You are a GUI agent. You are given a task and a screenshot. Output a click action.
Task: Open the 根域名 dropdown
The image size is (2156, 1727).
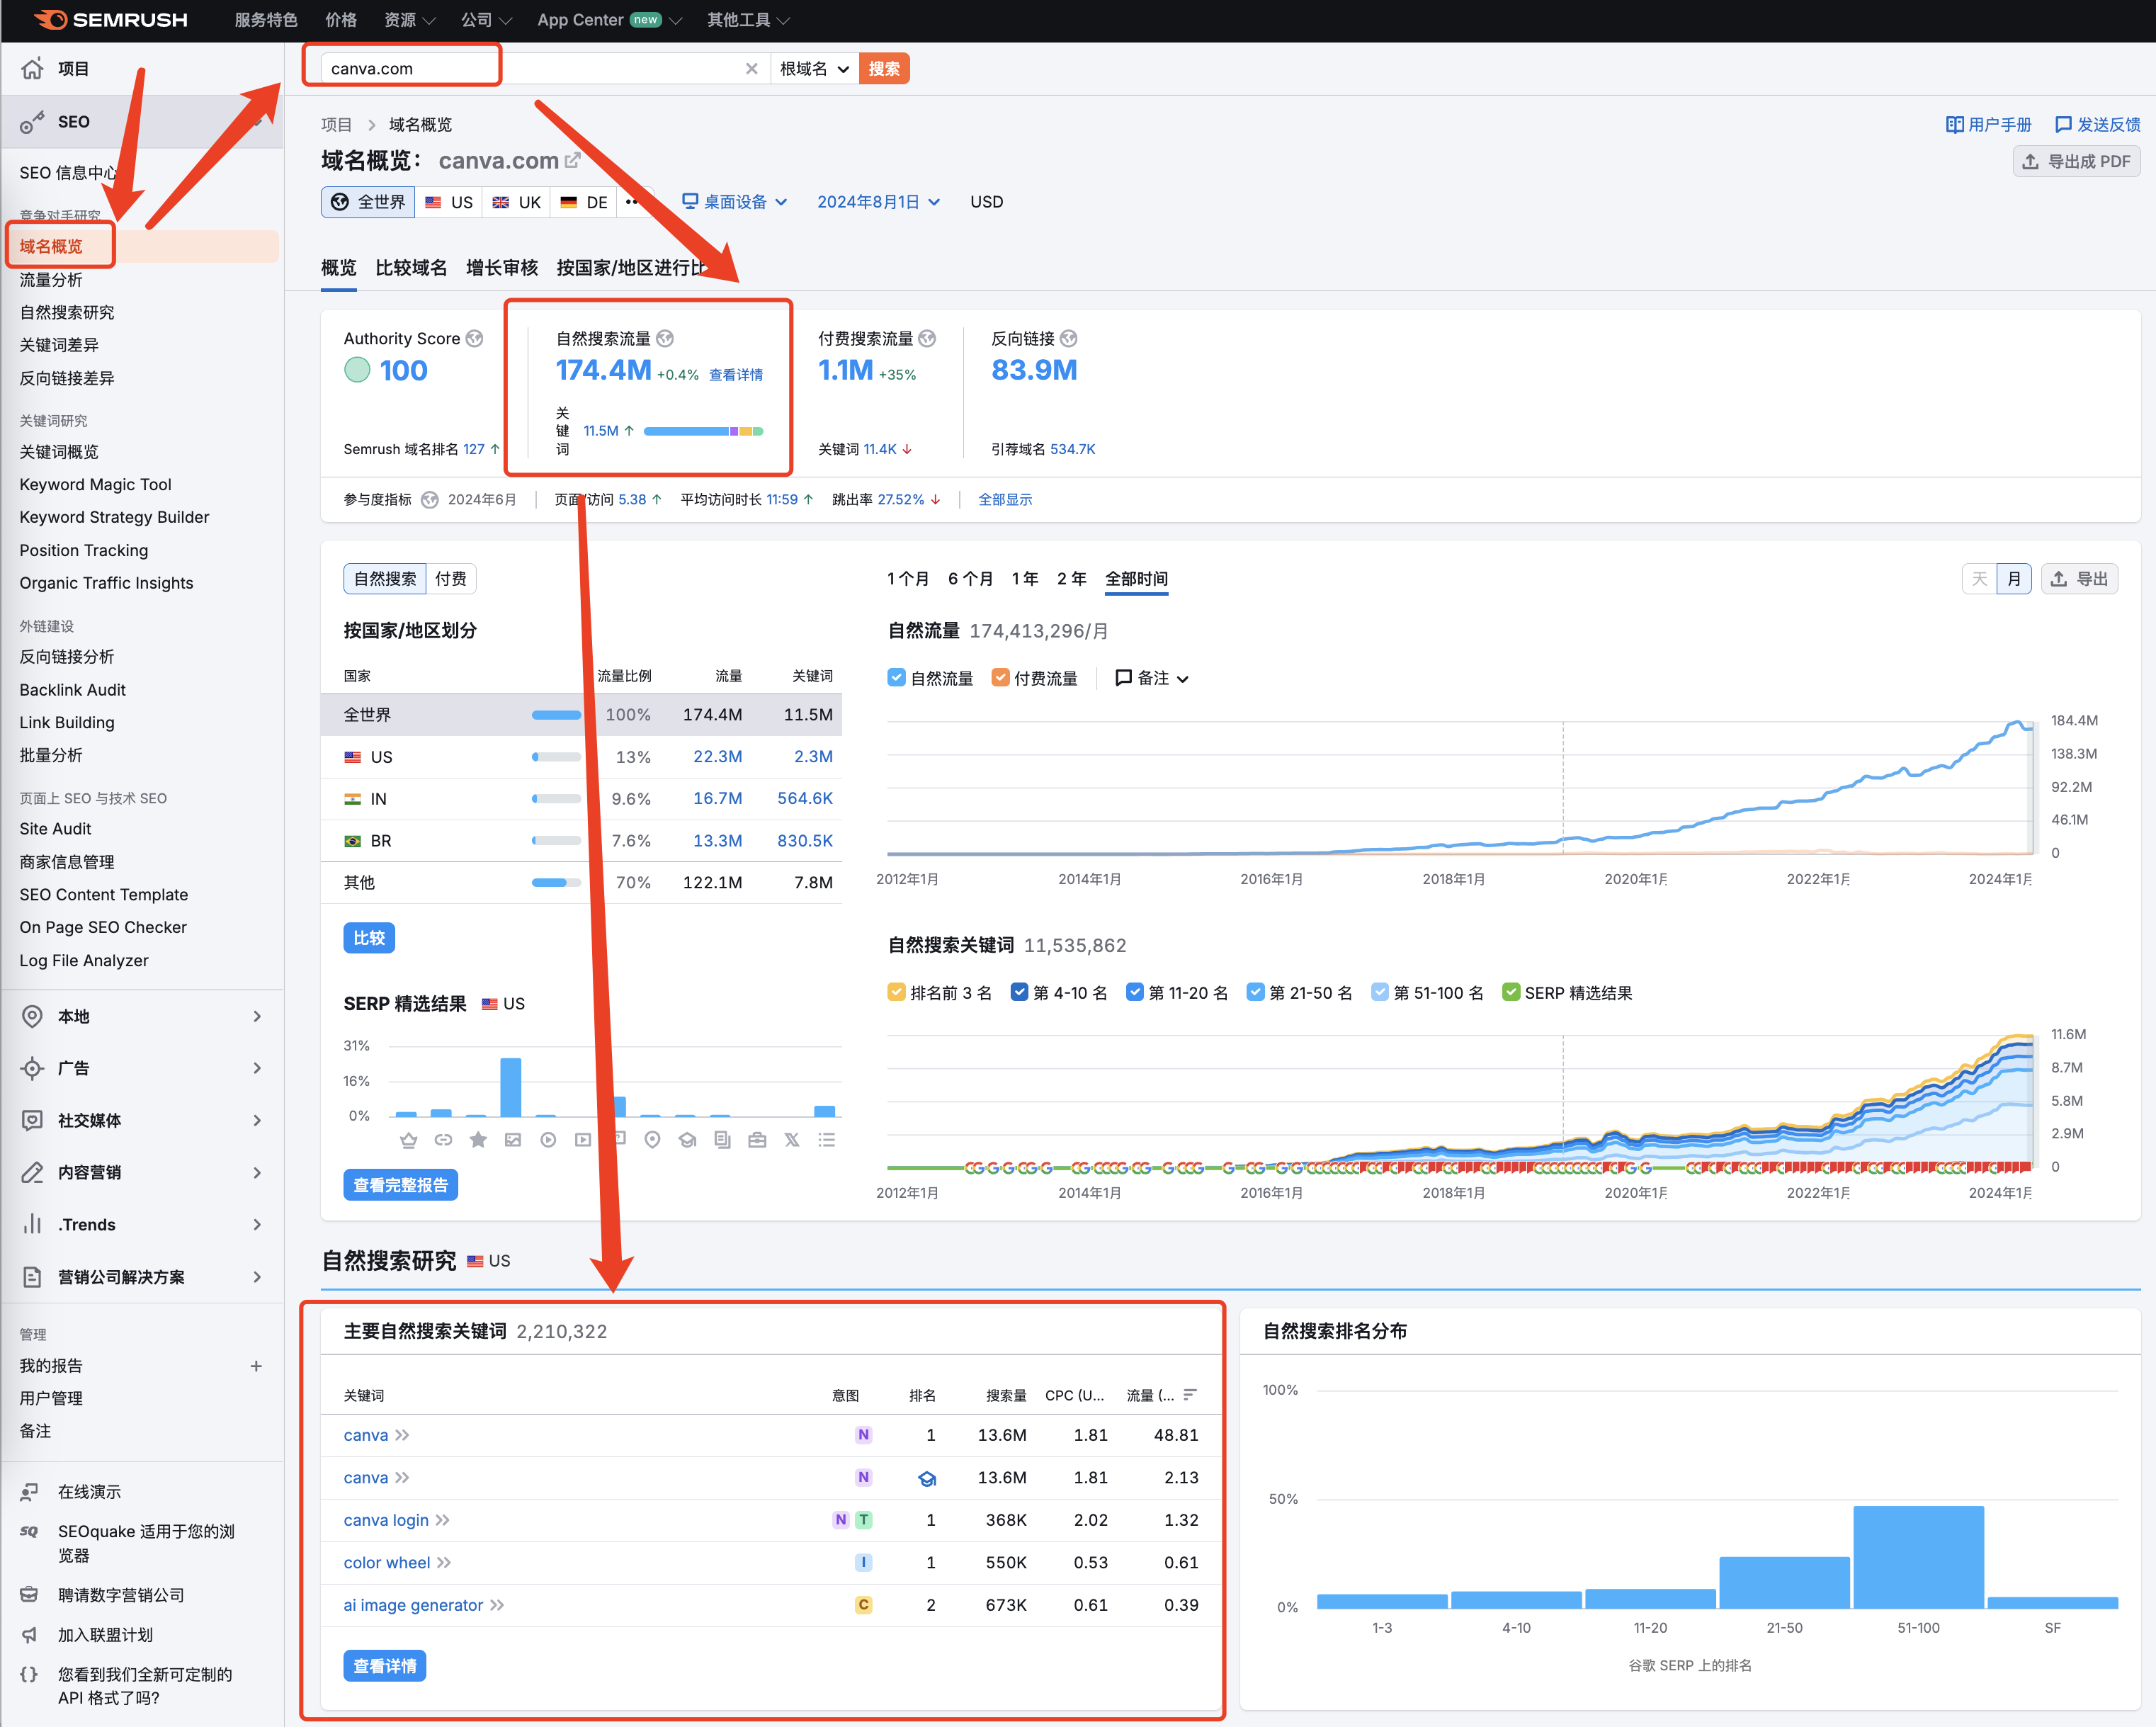tap(814, 68)
